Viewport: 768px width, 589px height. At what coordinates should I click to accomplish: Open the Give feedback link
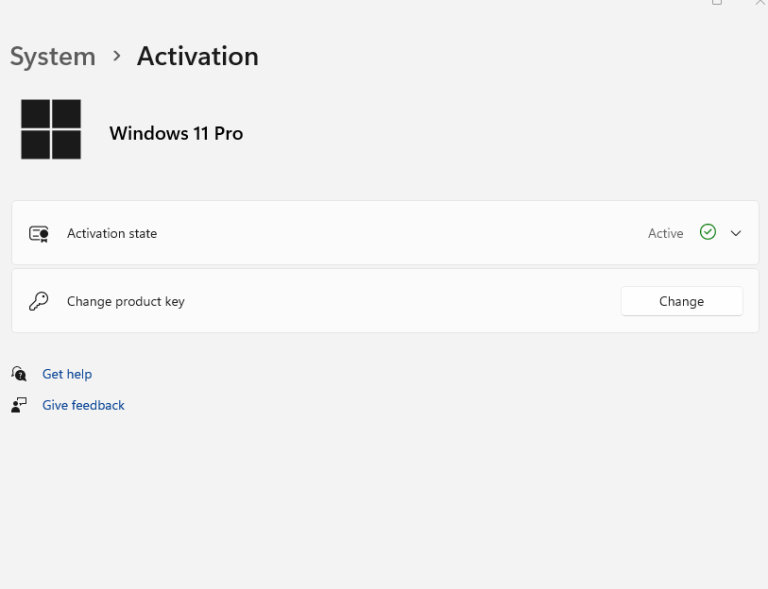[x=83, y=405]
